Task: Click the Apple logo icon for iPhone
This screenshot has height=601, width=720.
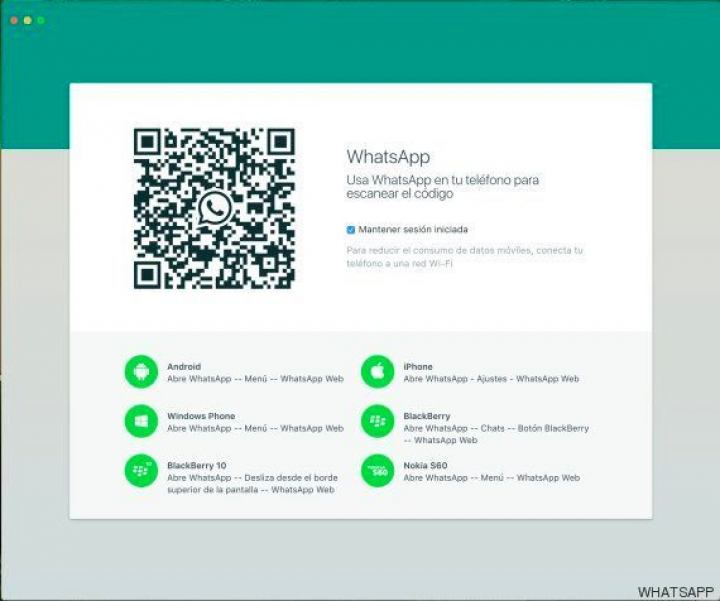Action: point(378,372)
